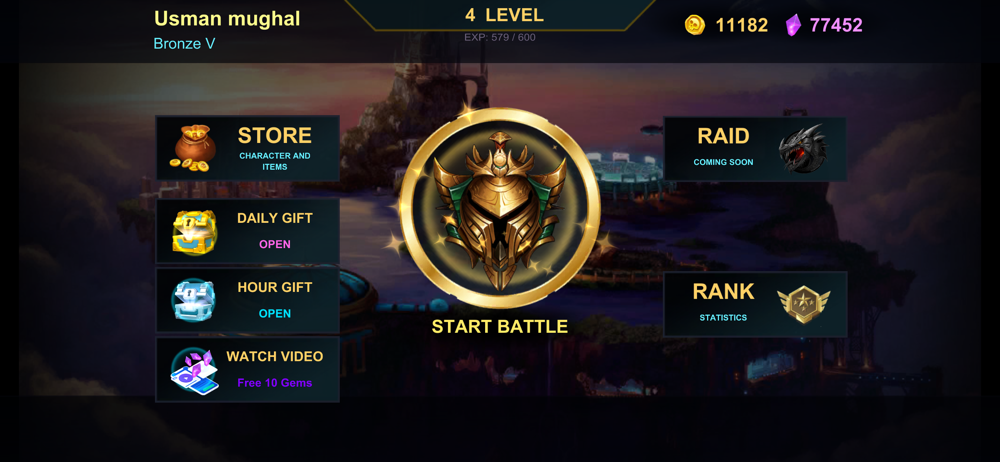Open RAID Coming Soon panel title
1000x462 pixels.
723,136
